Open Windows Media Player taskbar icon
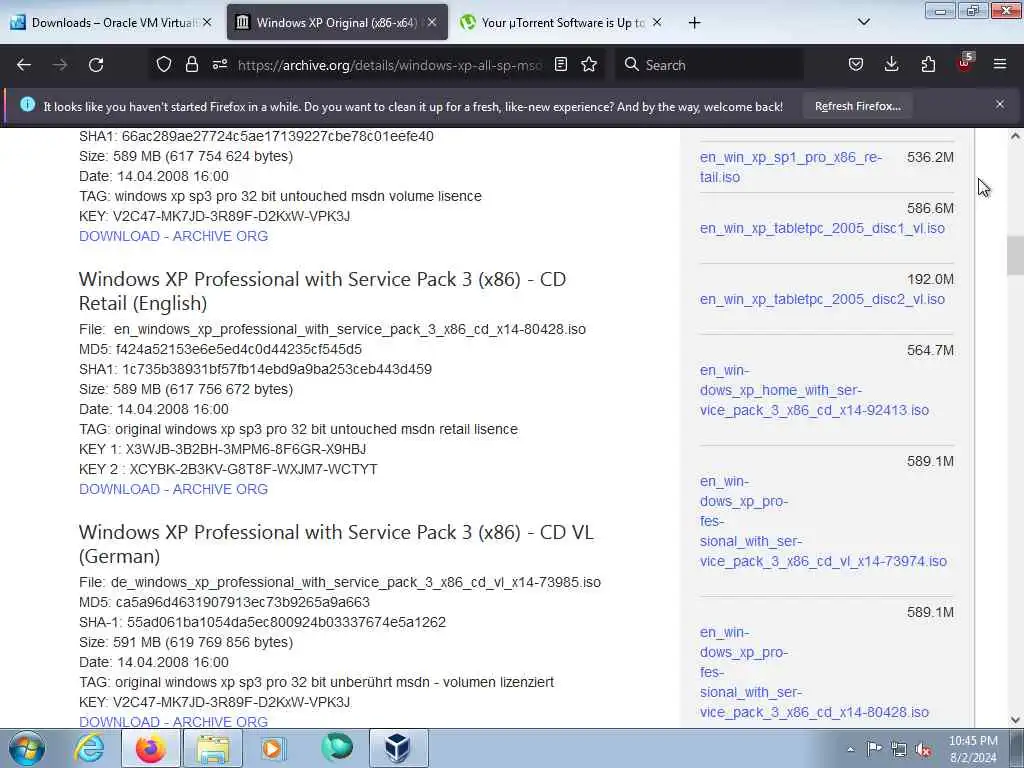Screen dimensions: 1024x768 273,748
